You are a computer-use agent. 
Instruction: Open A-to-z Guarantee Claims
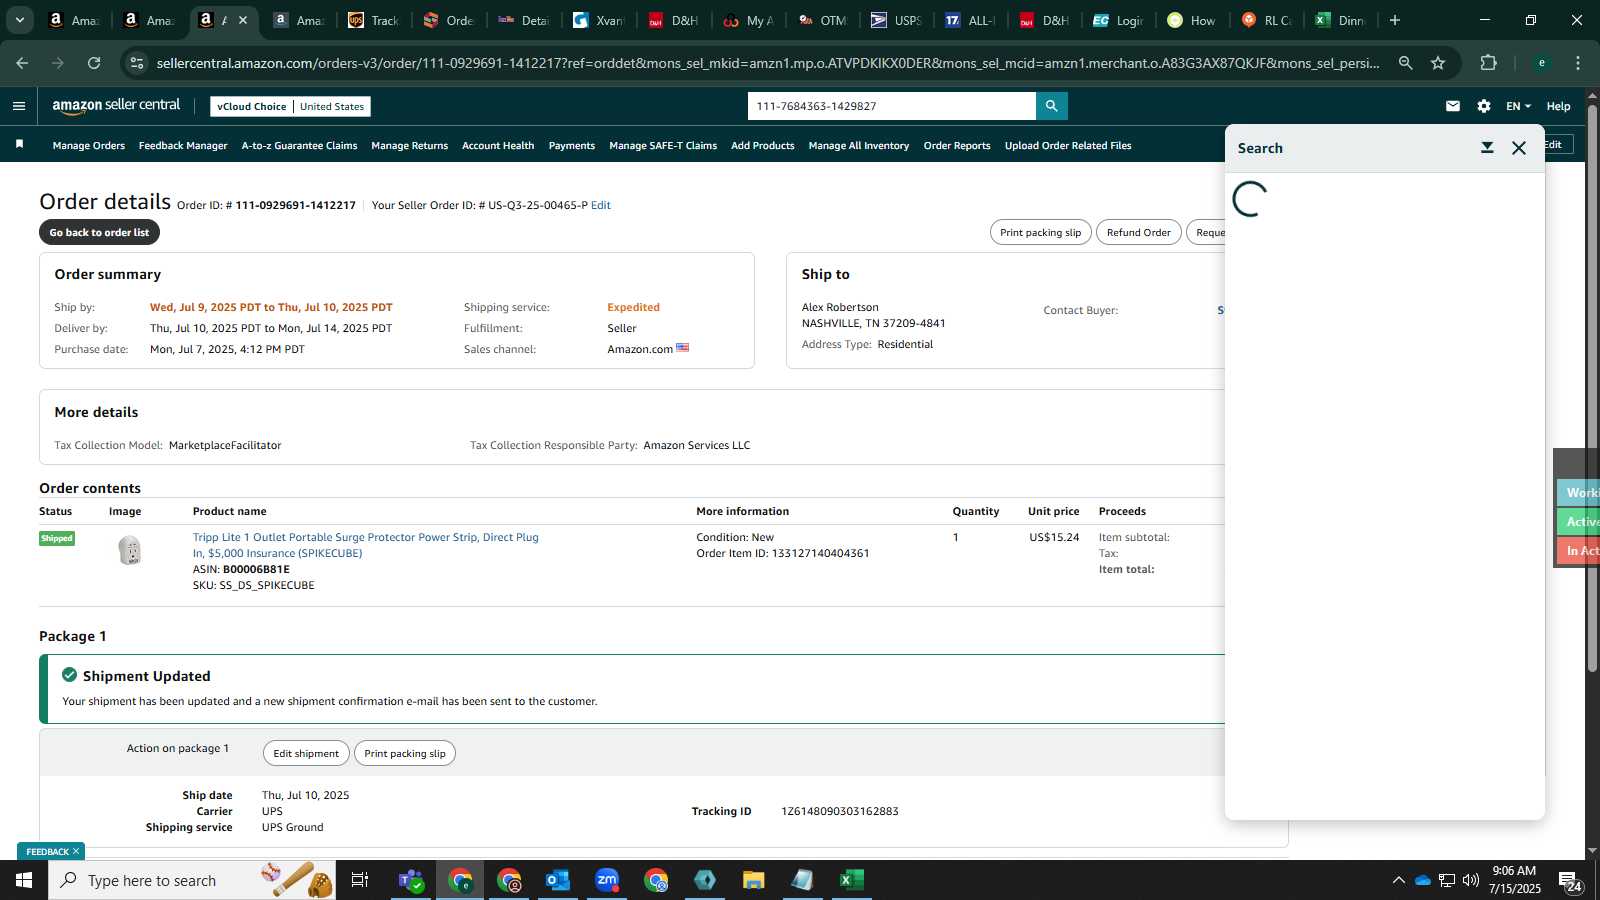click(299, 146)
